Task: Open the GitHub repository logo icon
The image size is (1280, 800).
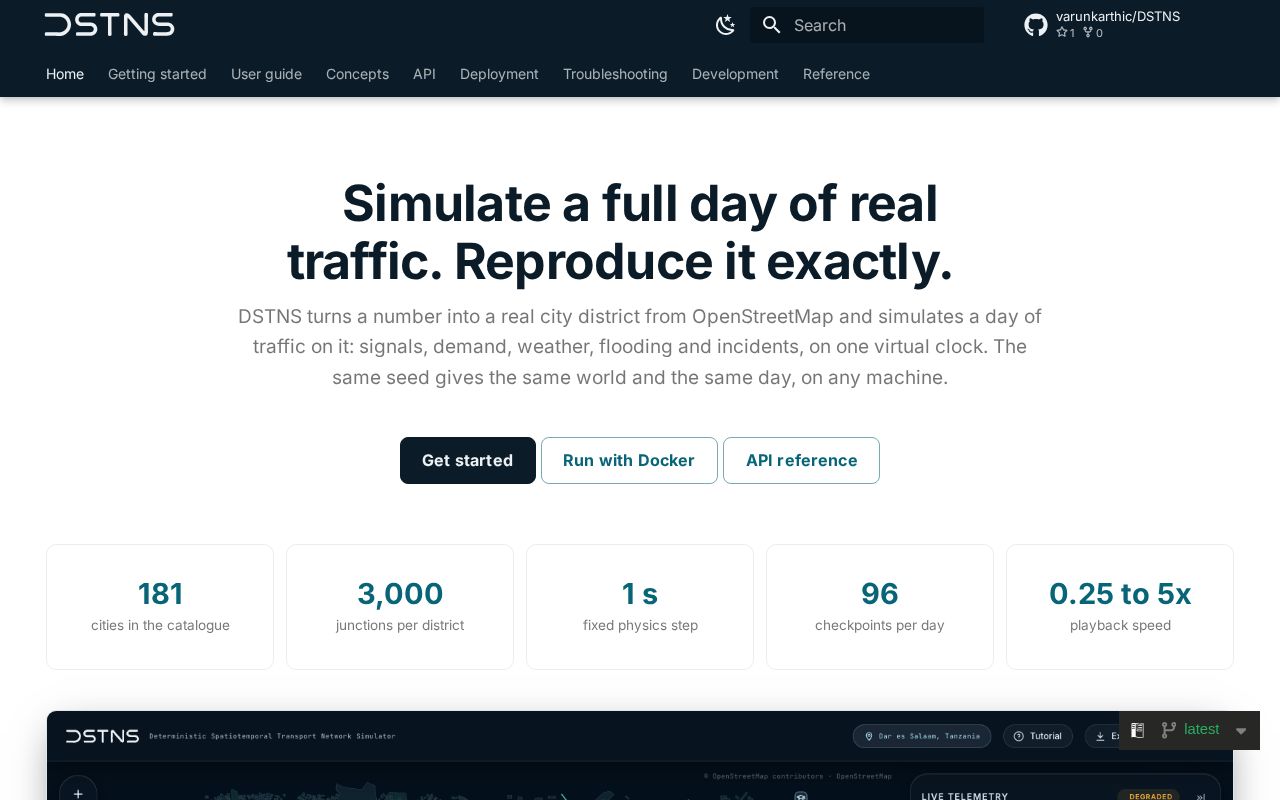Action: 1036,25
